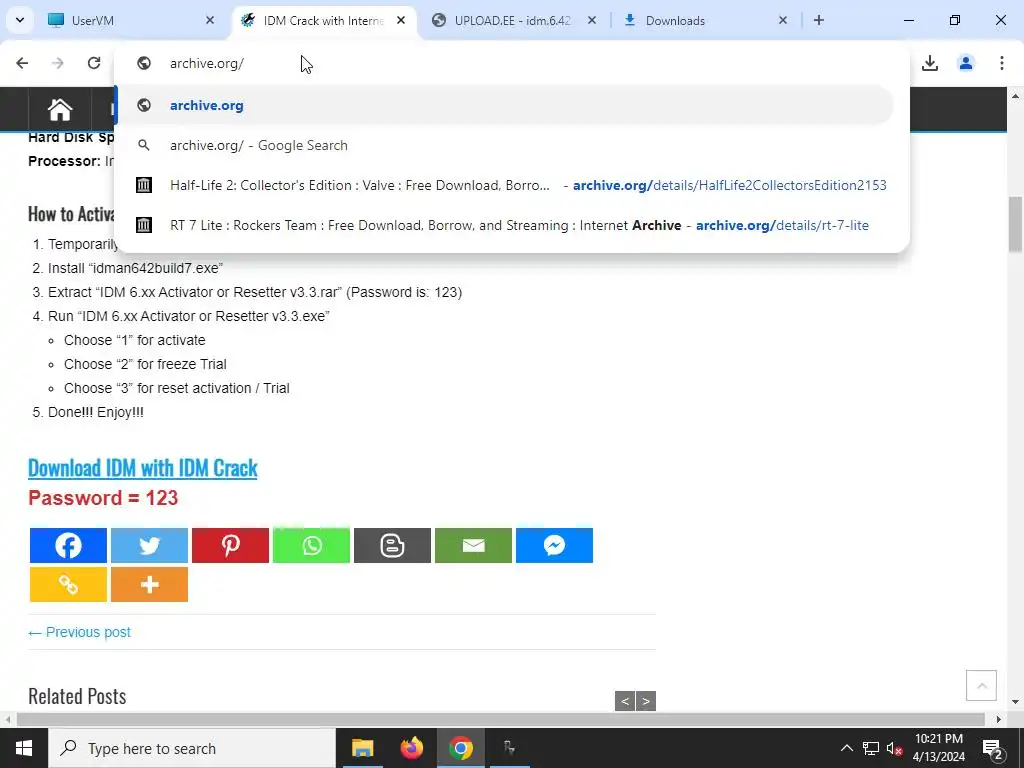Show previous related posts arrow

click(x=625, y=701)
